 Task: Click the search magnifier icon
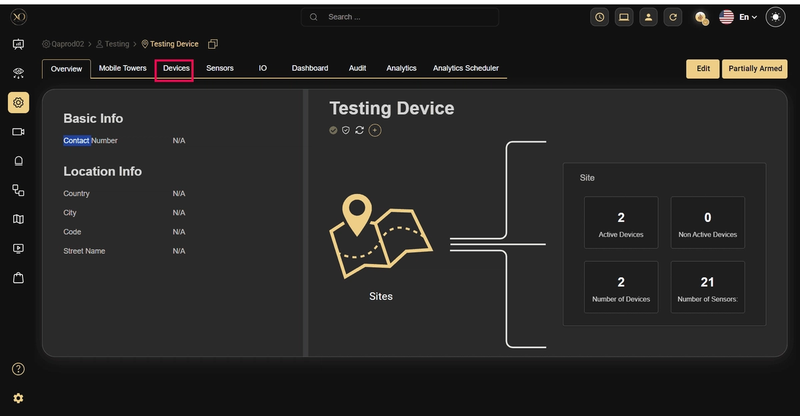(x=314, y=17)
